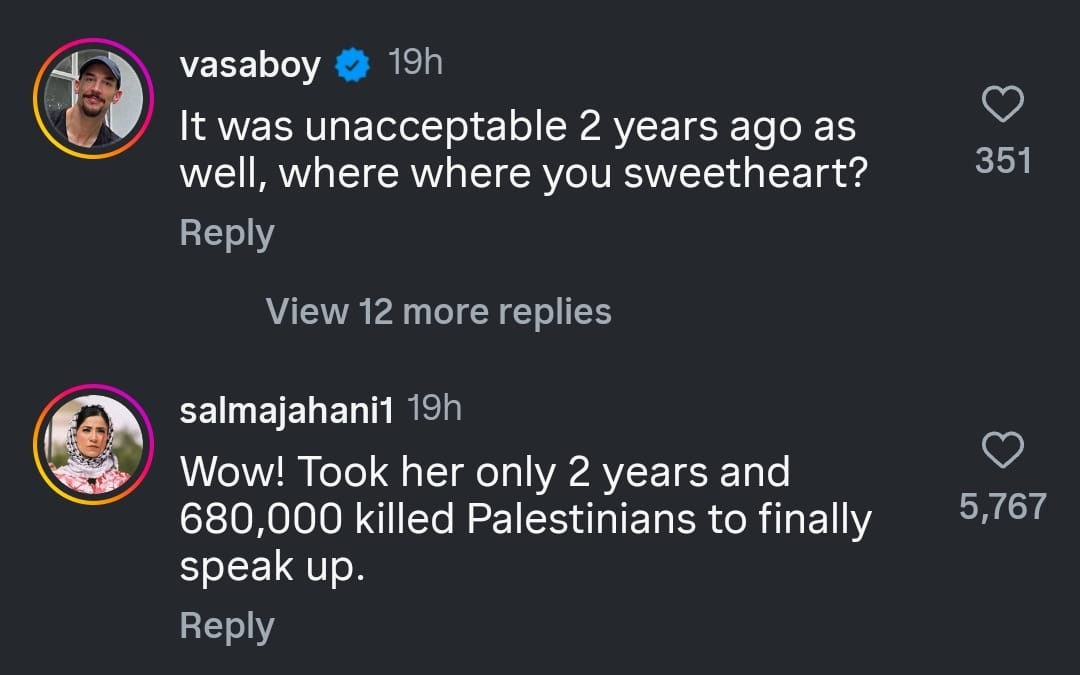
Task: Reply to vasaboy's comment
Action: click(227, 233)
